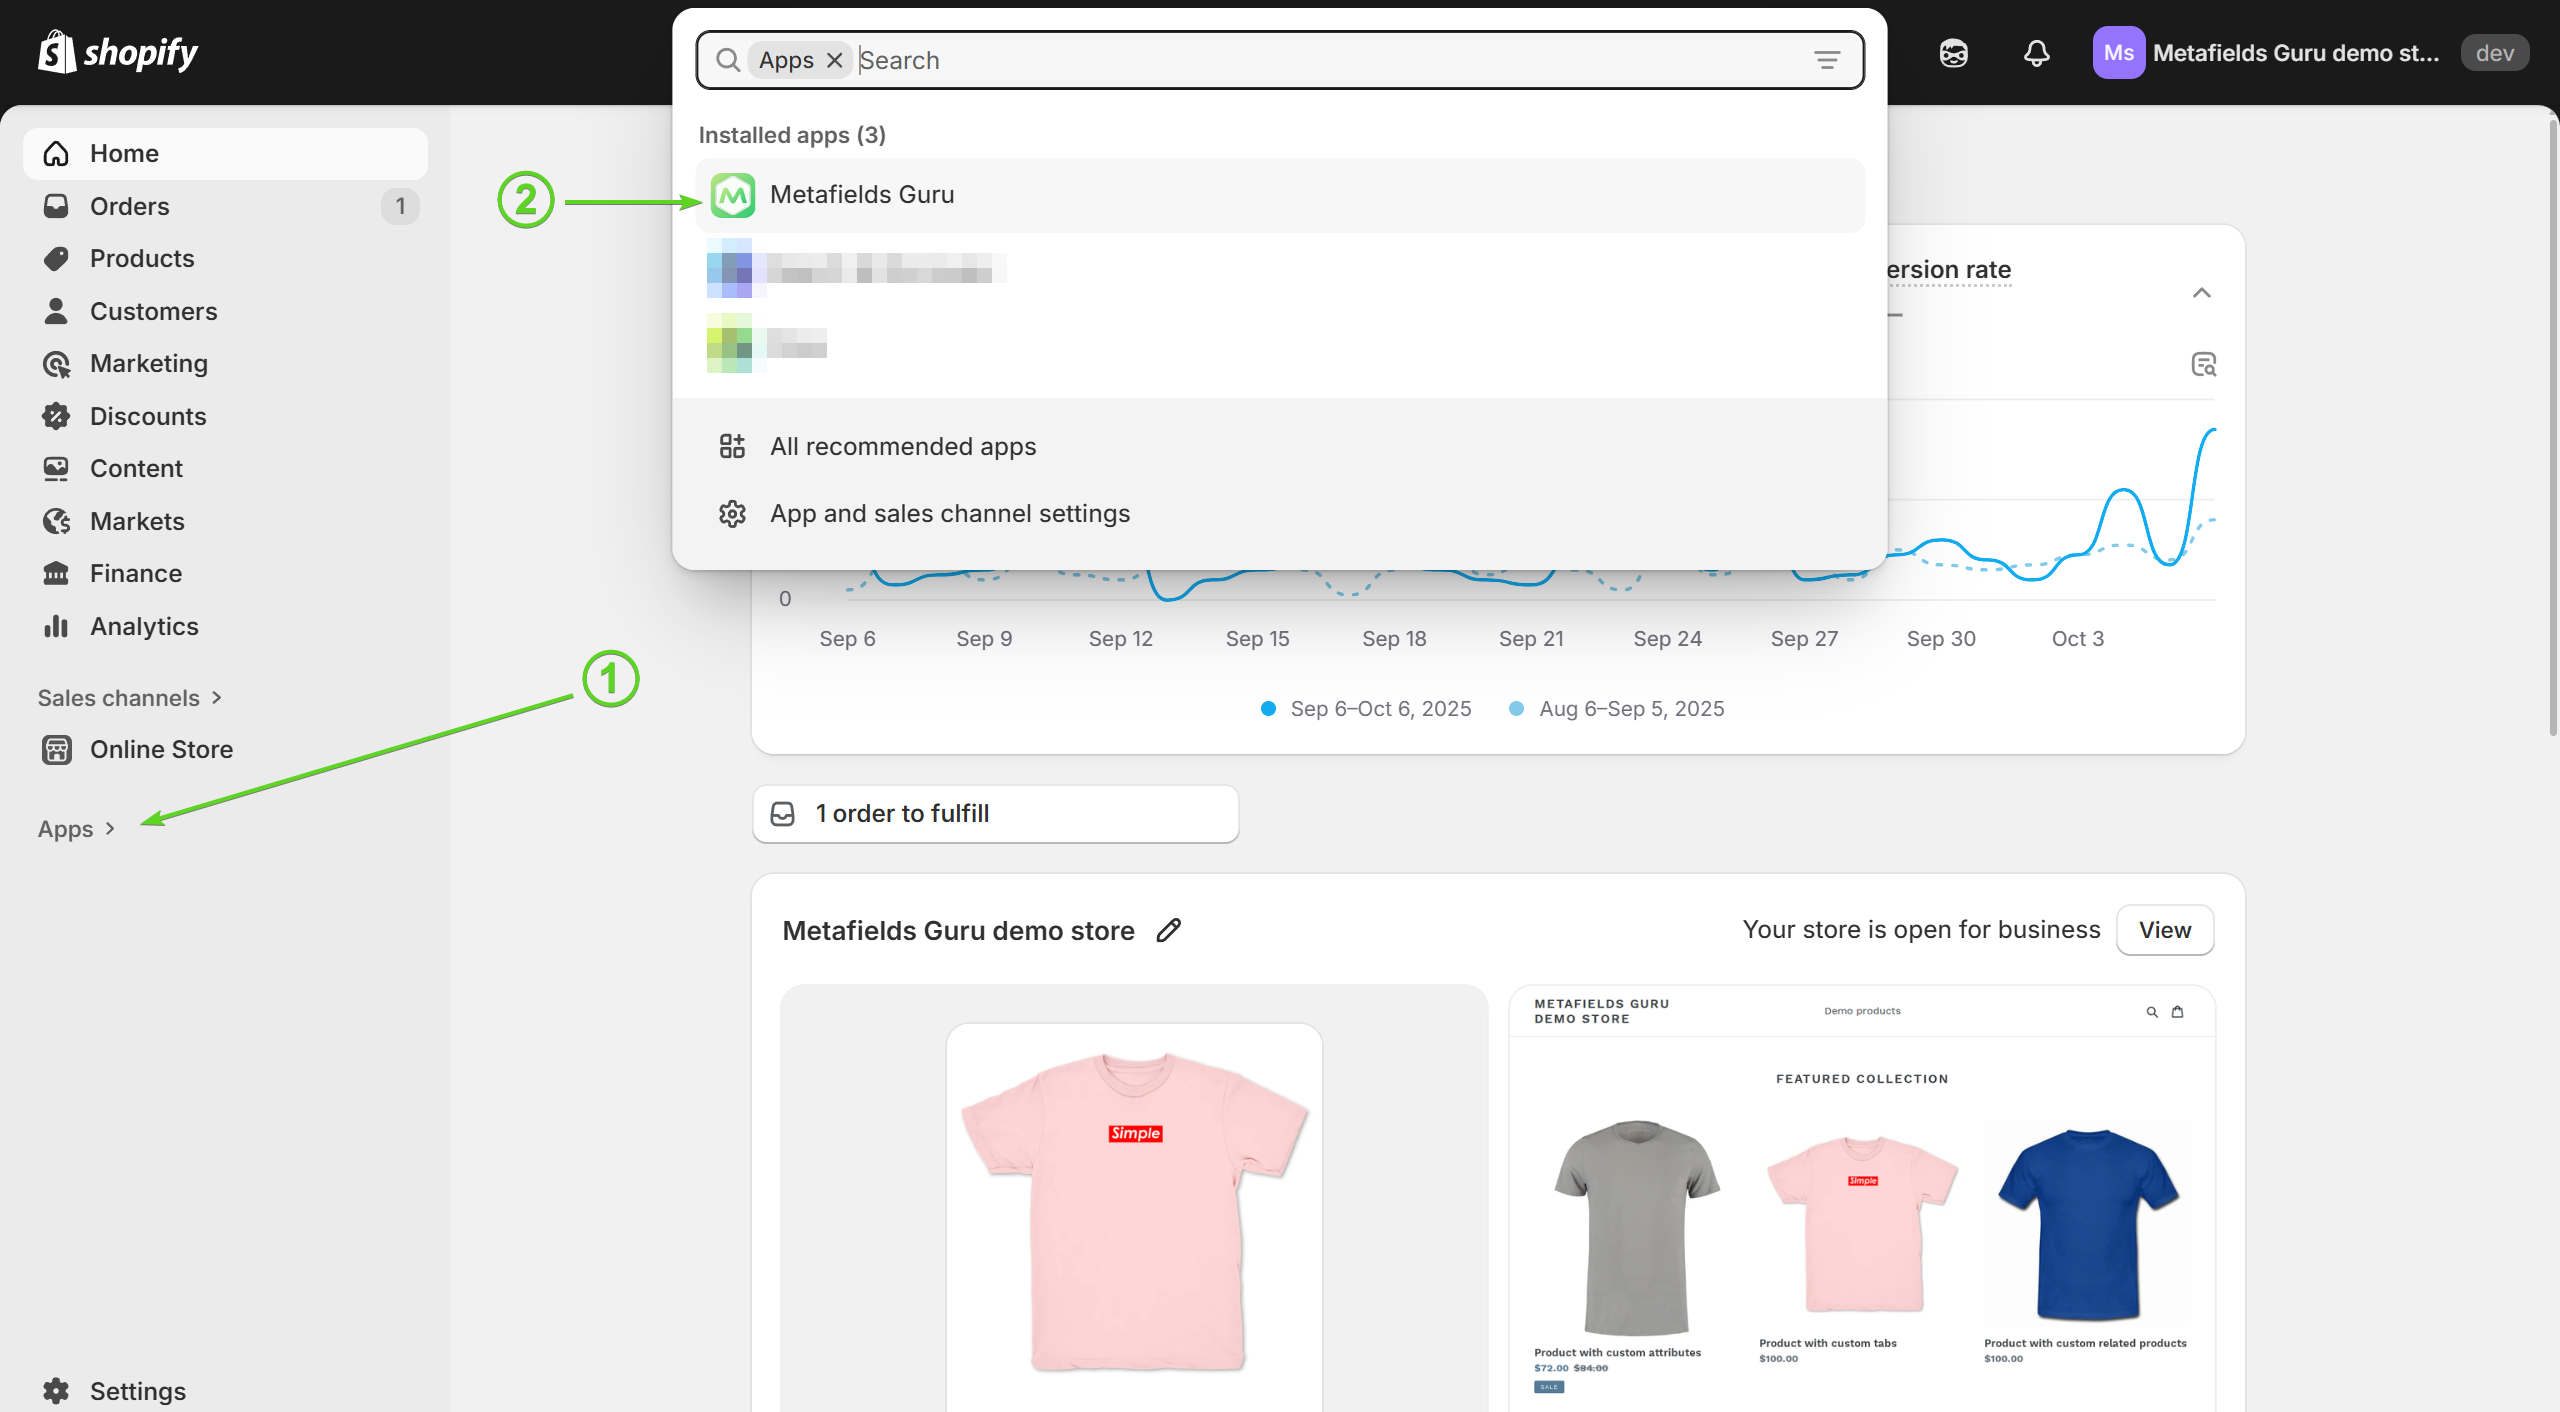Open App and sales channel settings

coord(949,513)
